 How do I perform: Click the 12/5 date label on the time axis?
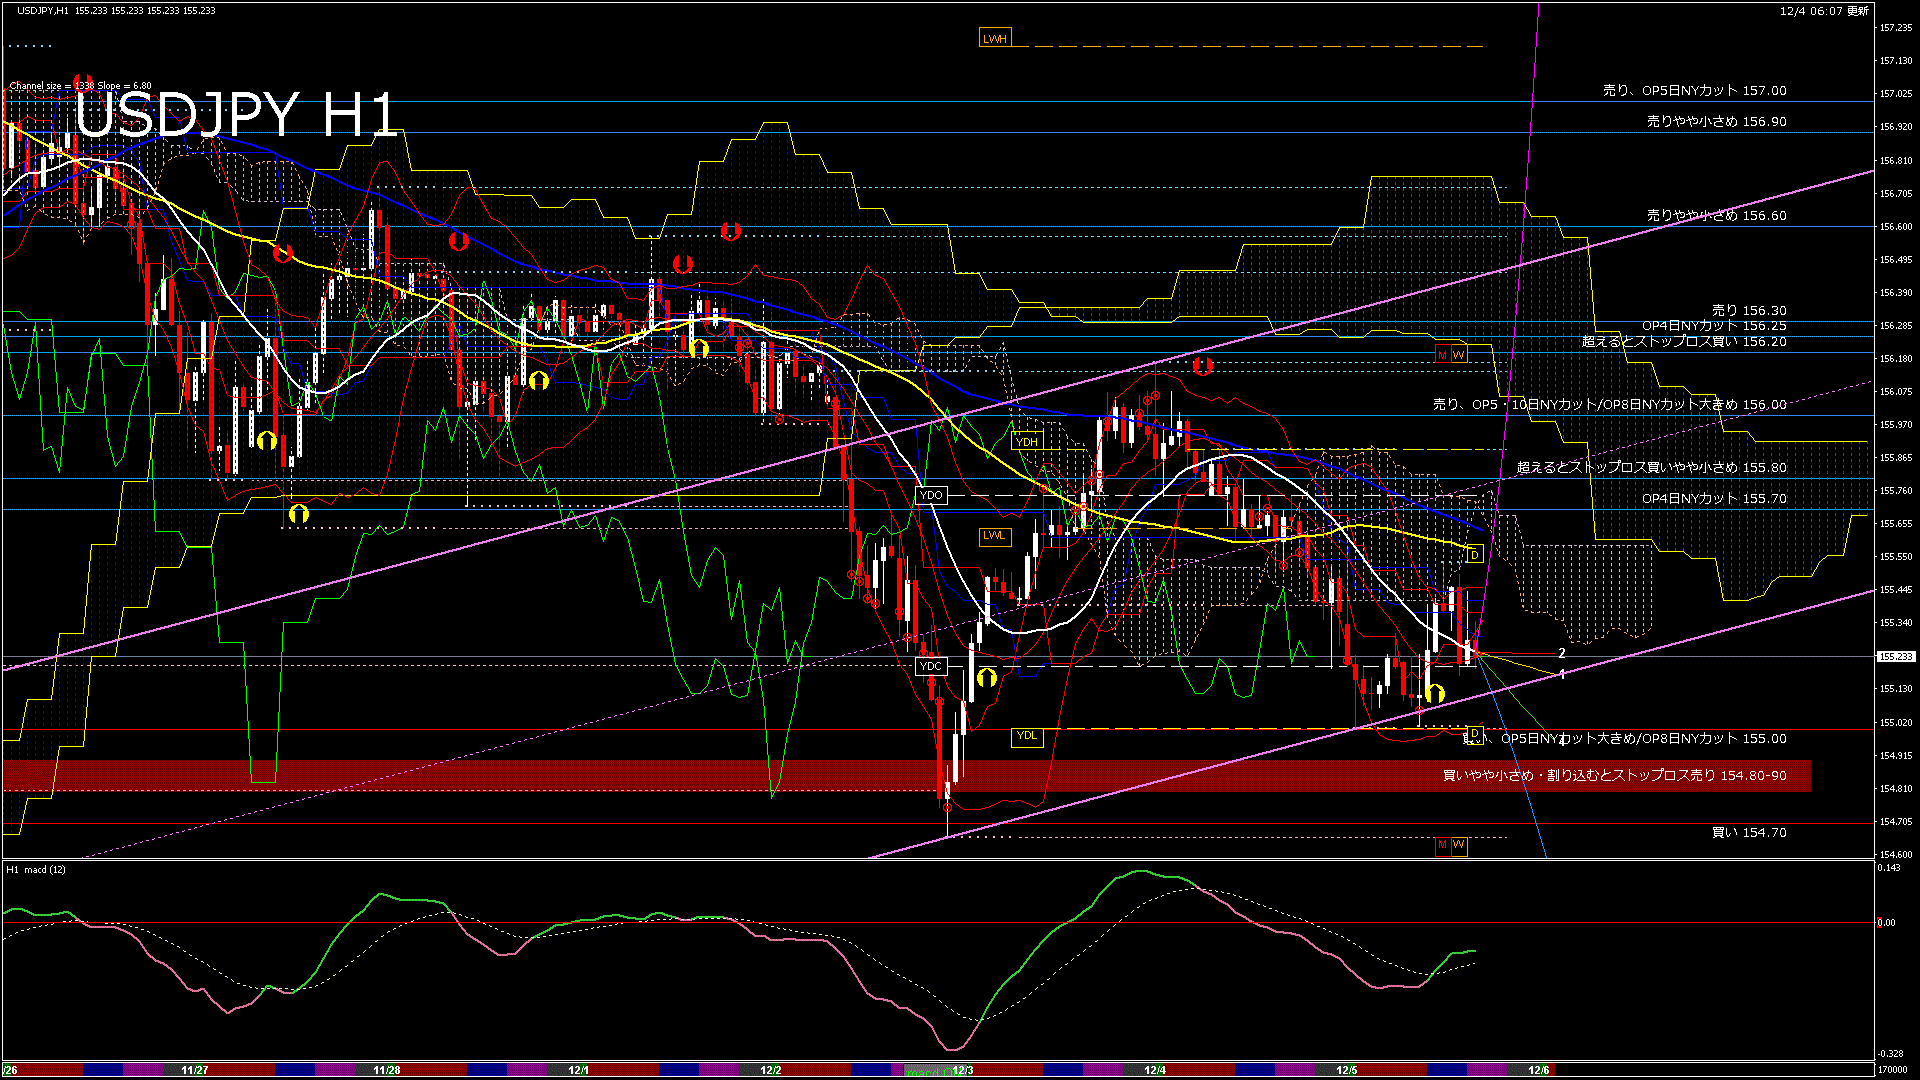point(1346,1070)
